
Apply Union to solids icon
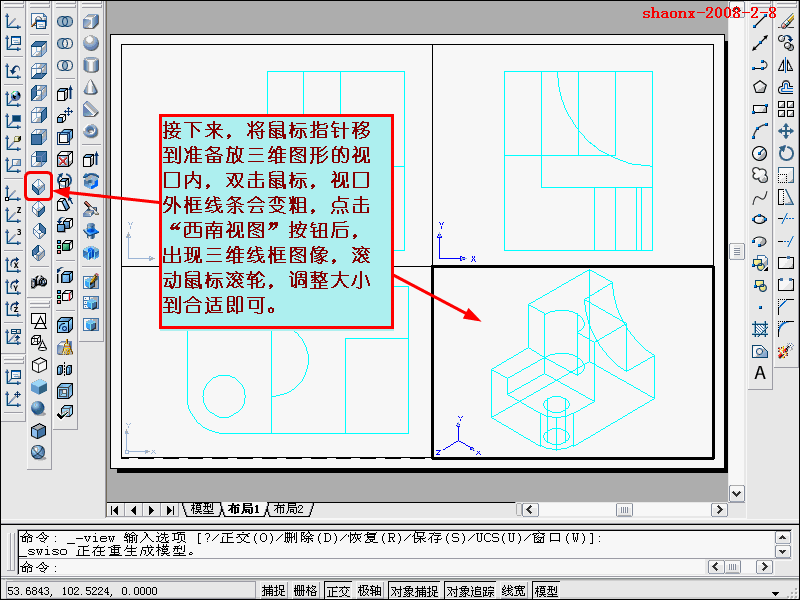[64, 21]
